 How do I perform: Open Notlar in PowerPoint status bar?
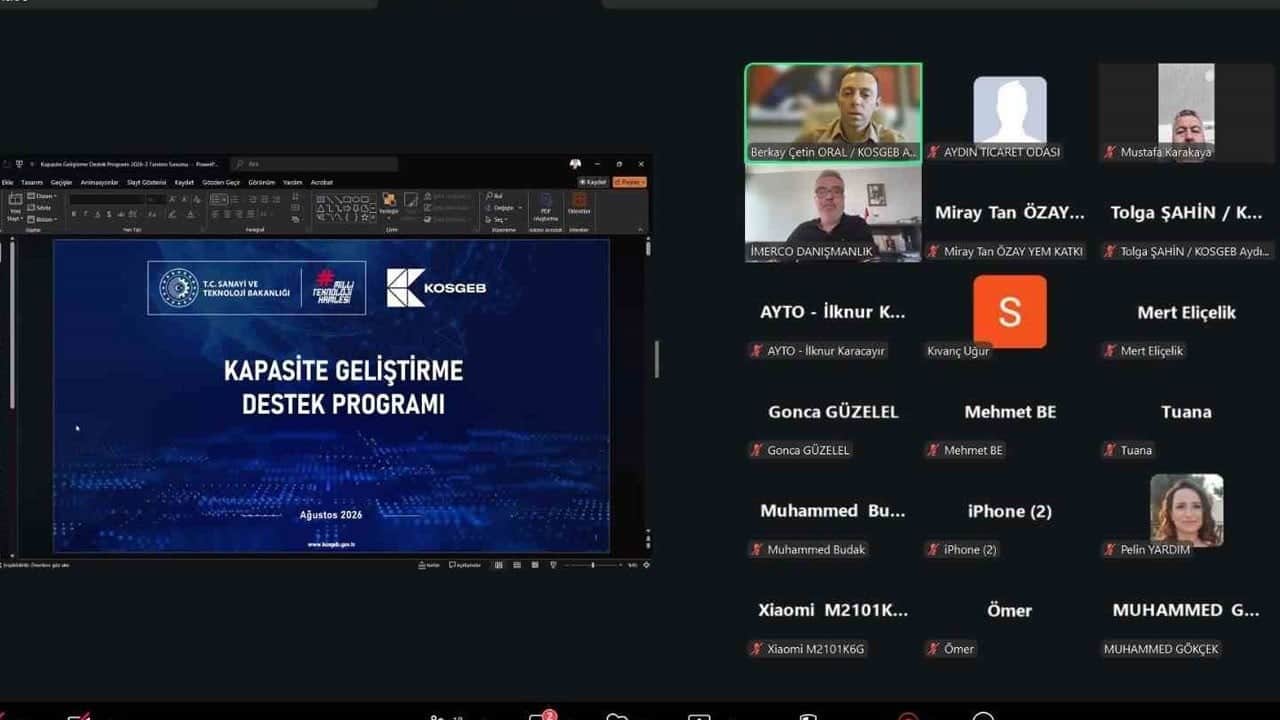point(430,565)
